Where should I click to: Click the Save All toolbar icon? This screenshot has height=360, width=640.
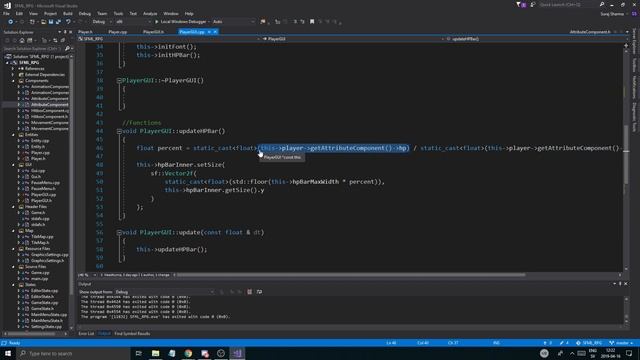click(x=58, y=22)
